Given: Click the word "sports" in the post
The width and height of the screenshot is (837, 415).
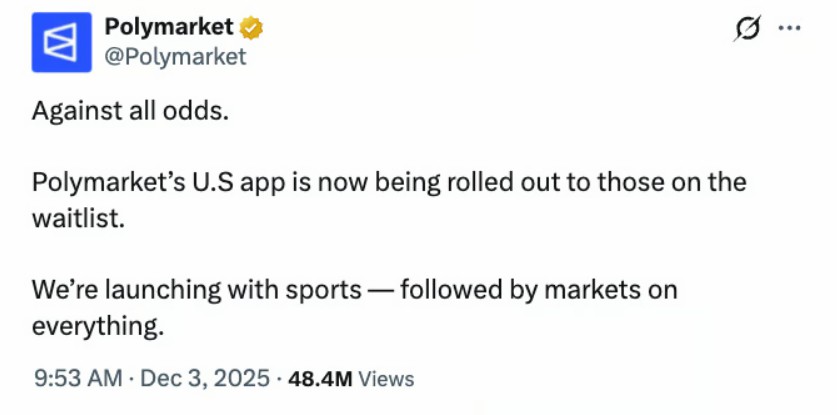Looking at the screenshot, I should pyautogui.click(x=325, y=290).
